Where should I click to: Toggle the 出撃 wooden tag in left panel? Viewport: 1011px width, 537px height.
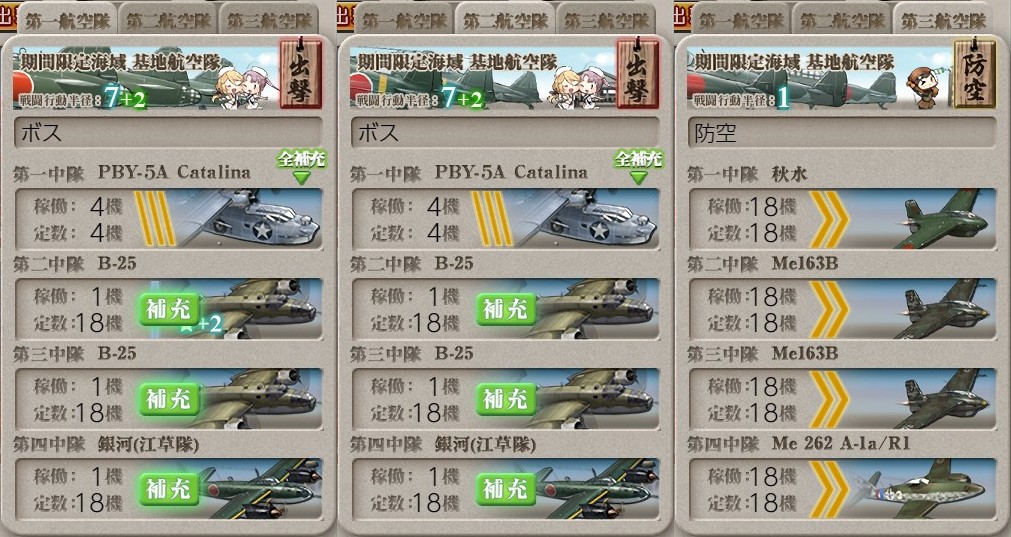pos(300,73)
